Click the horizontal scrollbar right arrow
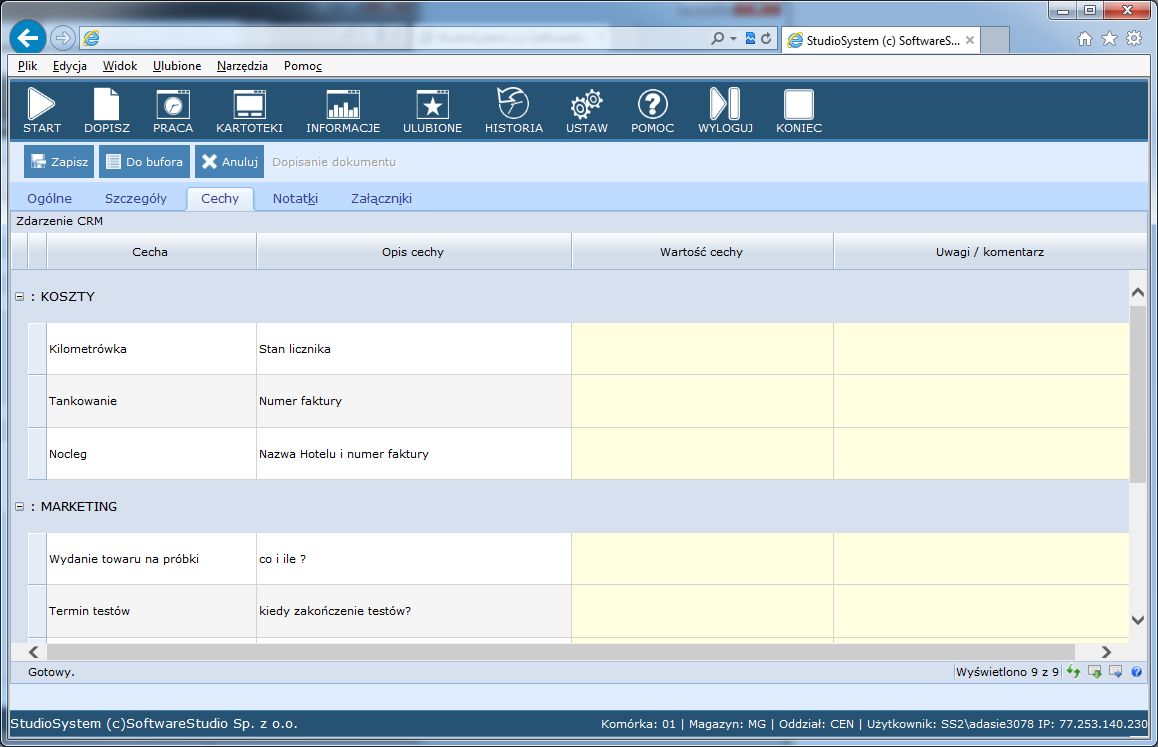Viewport: 1158px width, 747px height. (1106, 652)
